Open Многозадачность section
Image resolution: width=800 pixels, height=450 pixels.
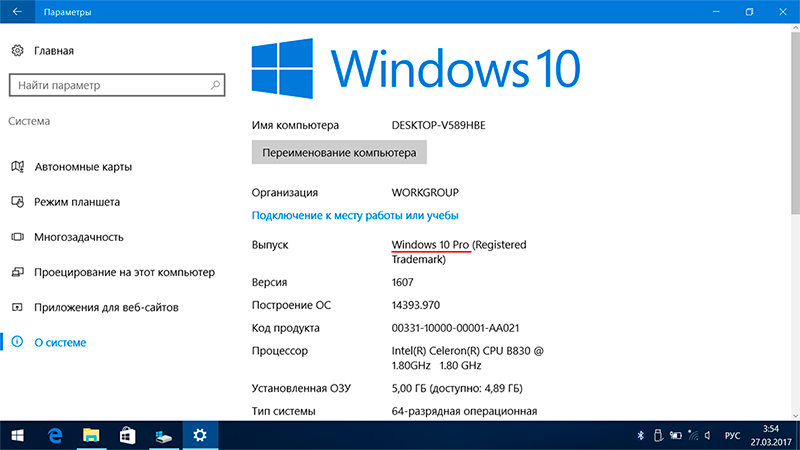pos(79,237)
